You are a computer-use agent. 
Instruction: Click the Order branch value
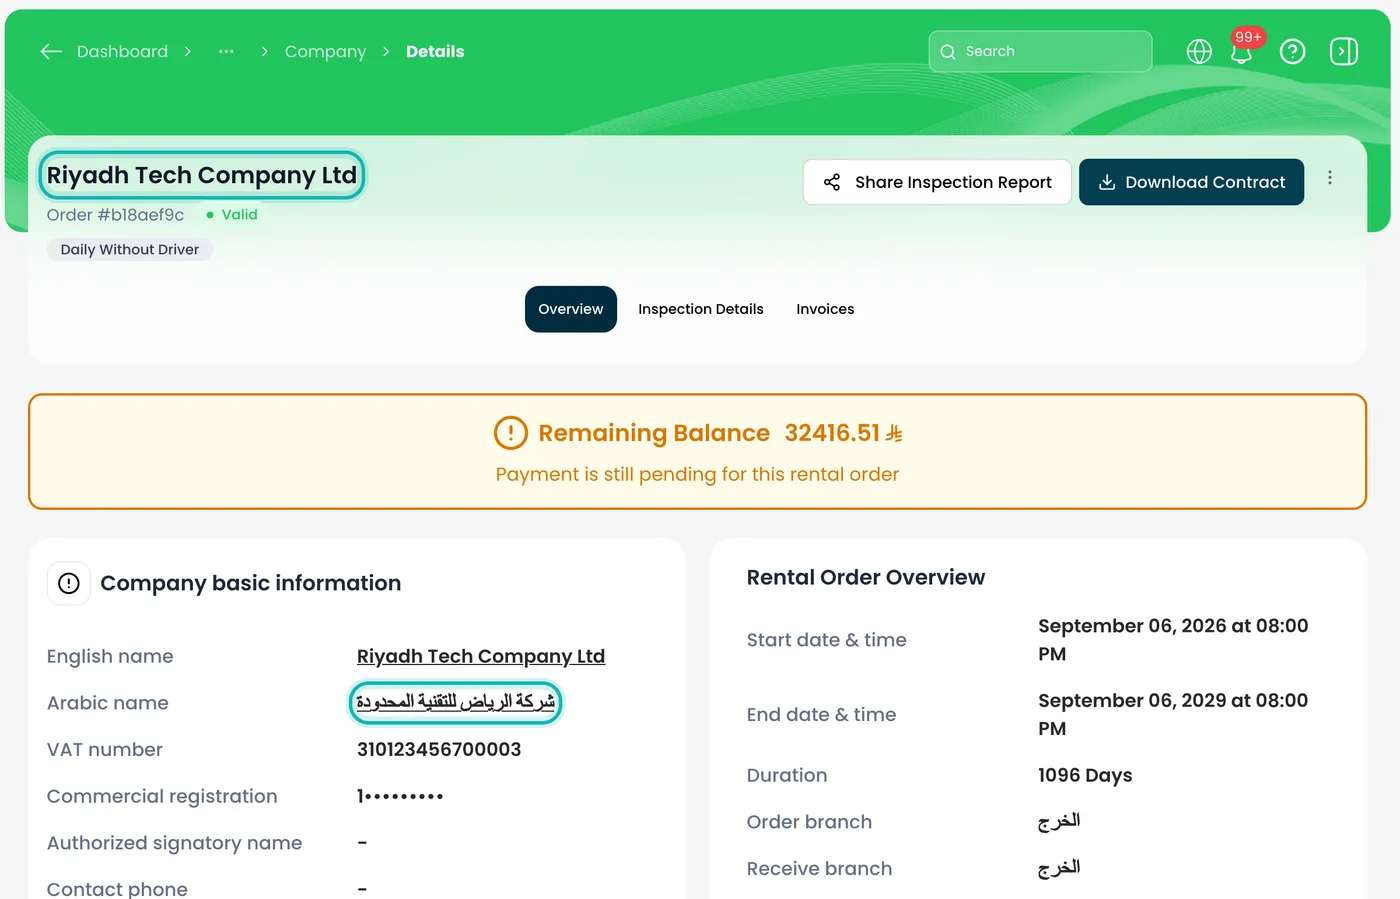[x=1059, y=821]
